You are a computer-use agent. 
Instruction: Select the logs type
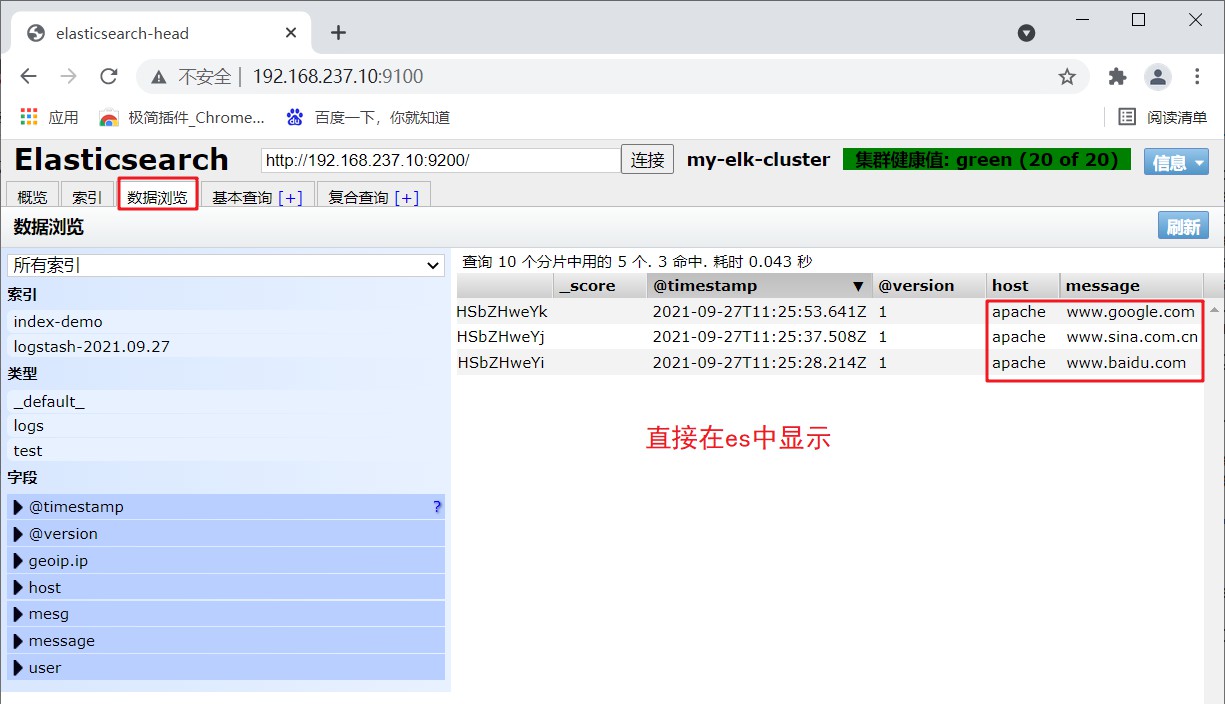(x=226, y=426)
